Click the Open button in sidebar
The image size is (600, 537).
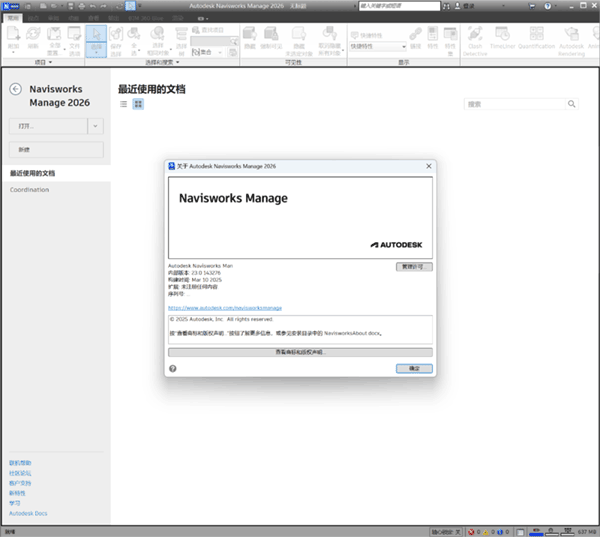[x=48, y=126]
